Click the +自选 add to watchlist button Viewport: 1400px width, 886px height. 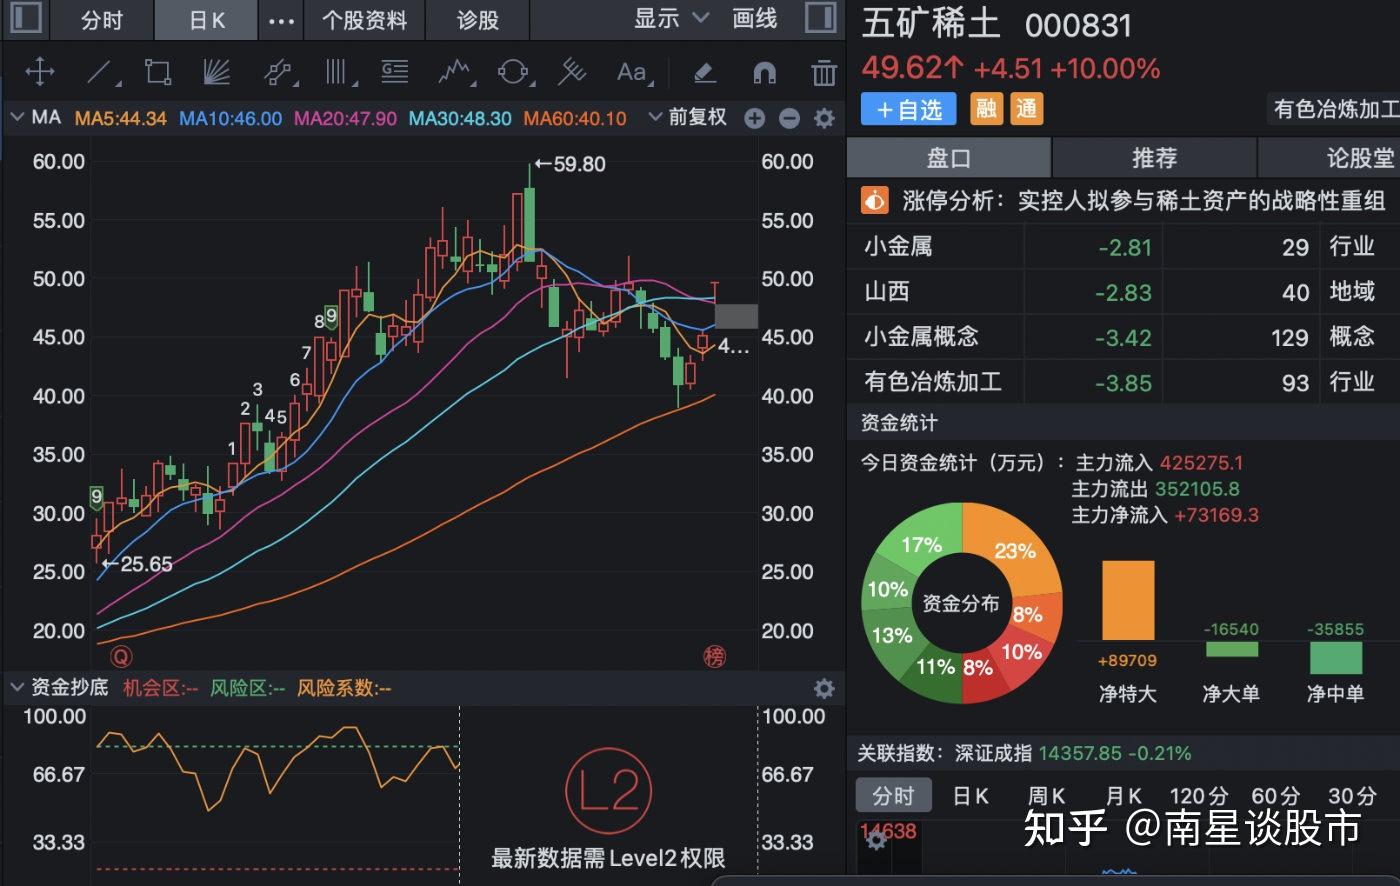908,109
